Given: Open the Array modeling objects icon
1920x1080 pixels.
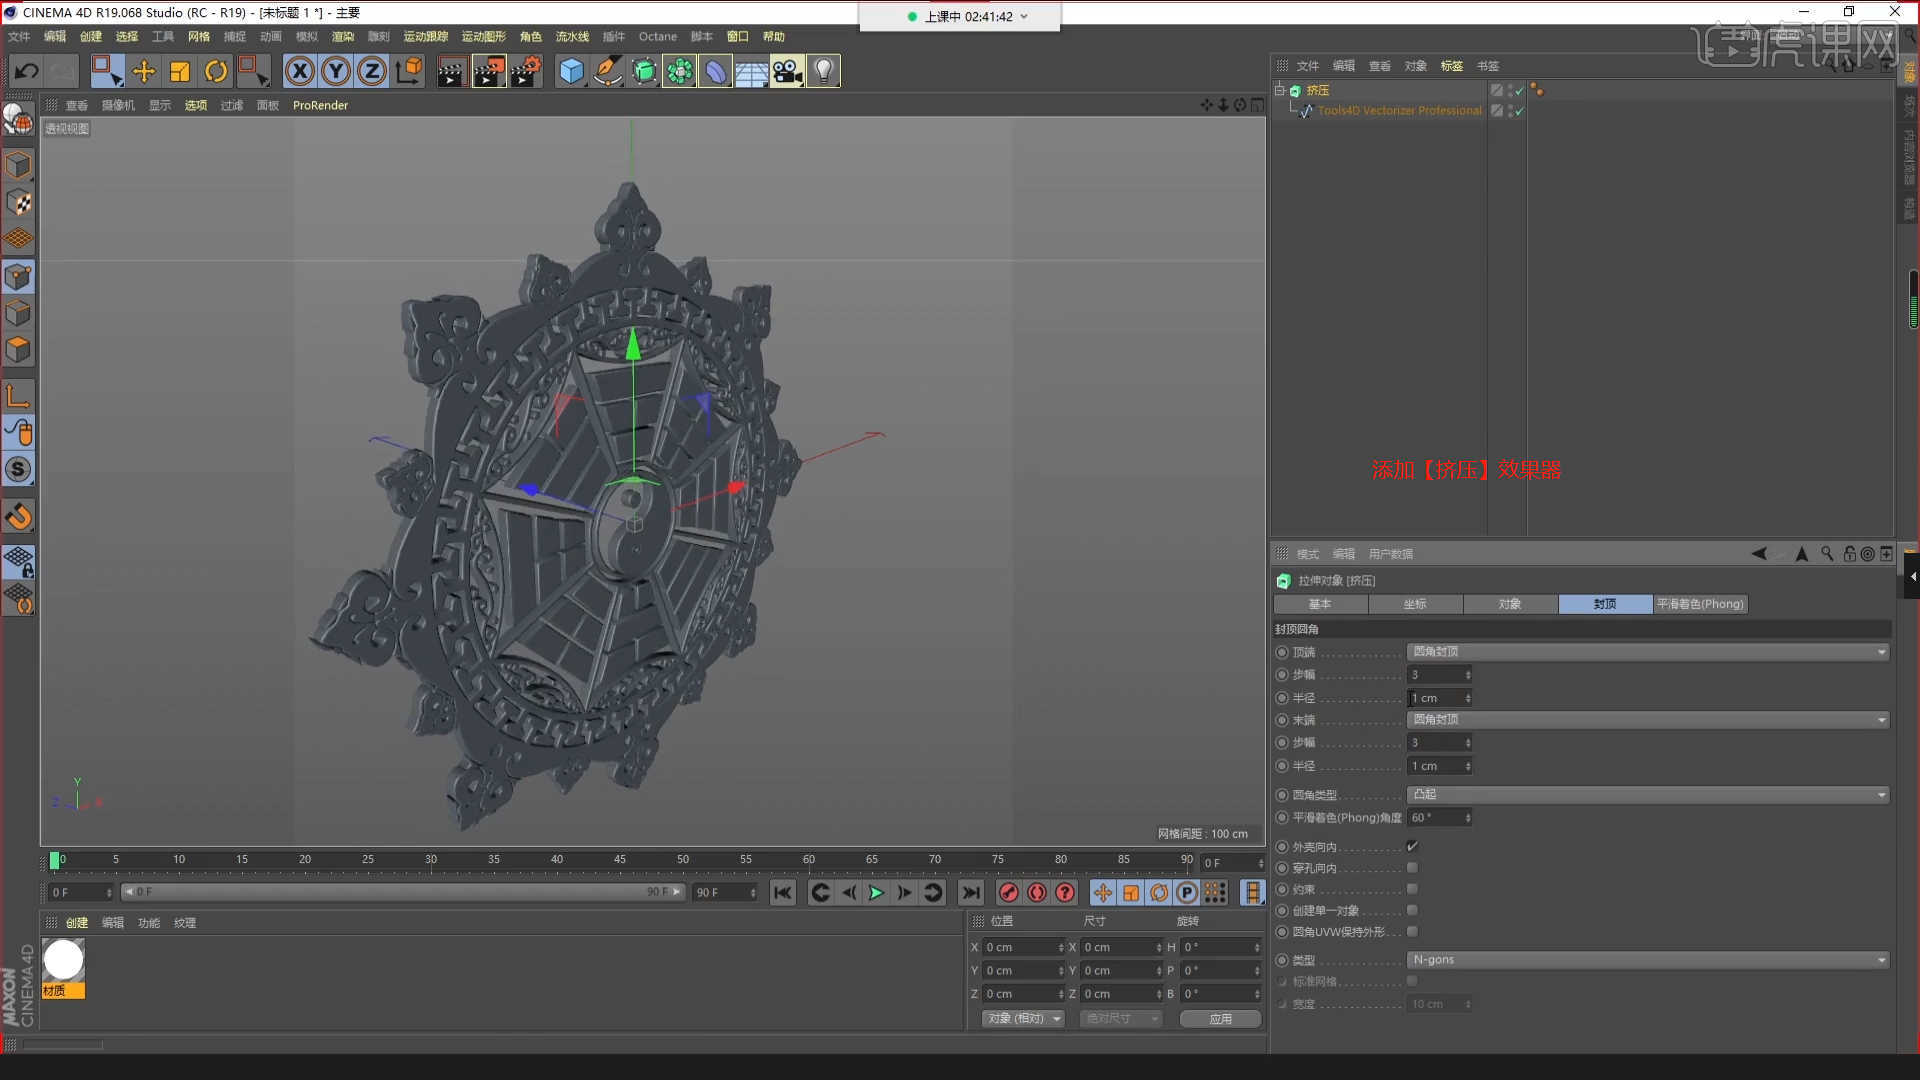Looking at the screenshot, I should tap(680, 71).
